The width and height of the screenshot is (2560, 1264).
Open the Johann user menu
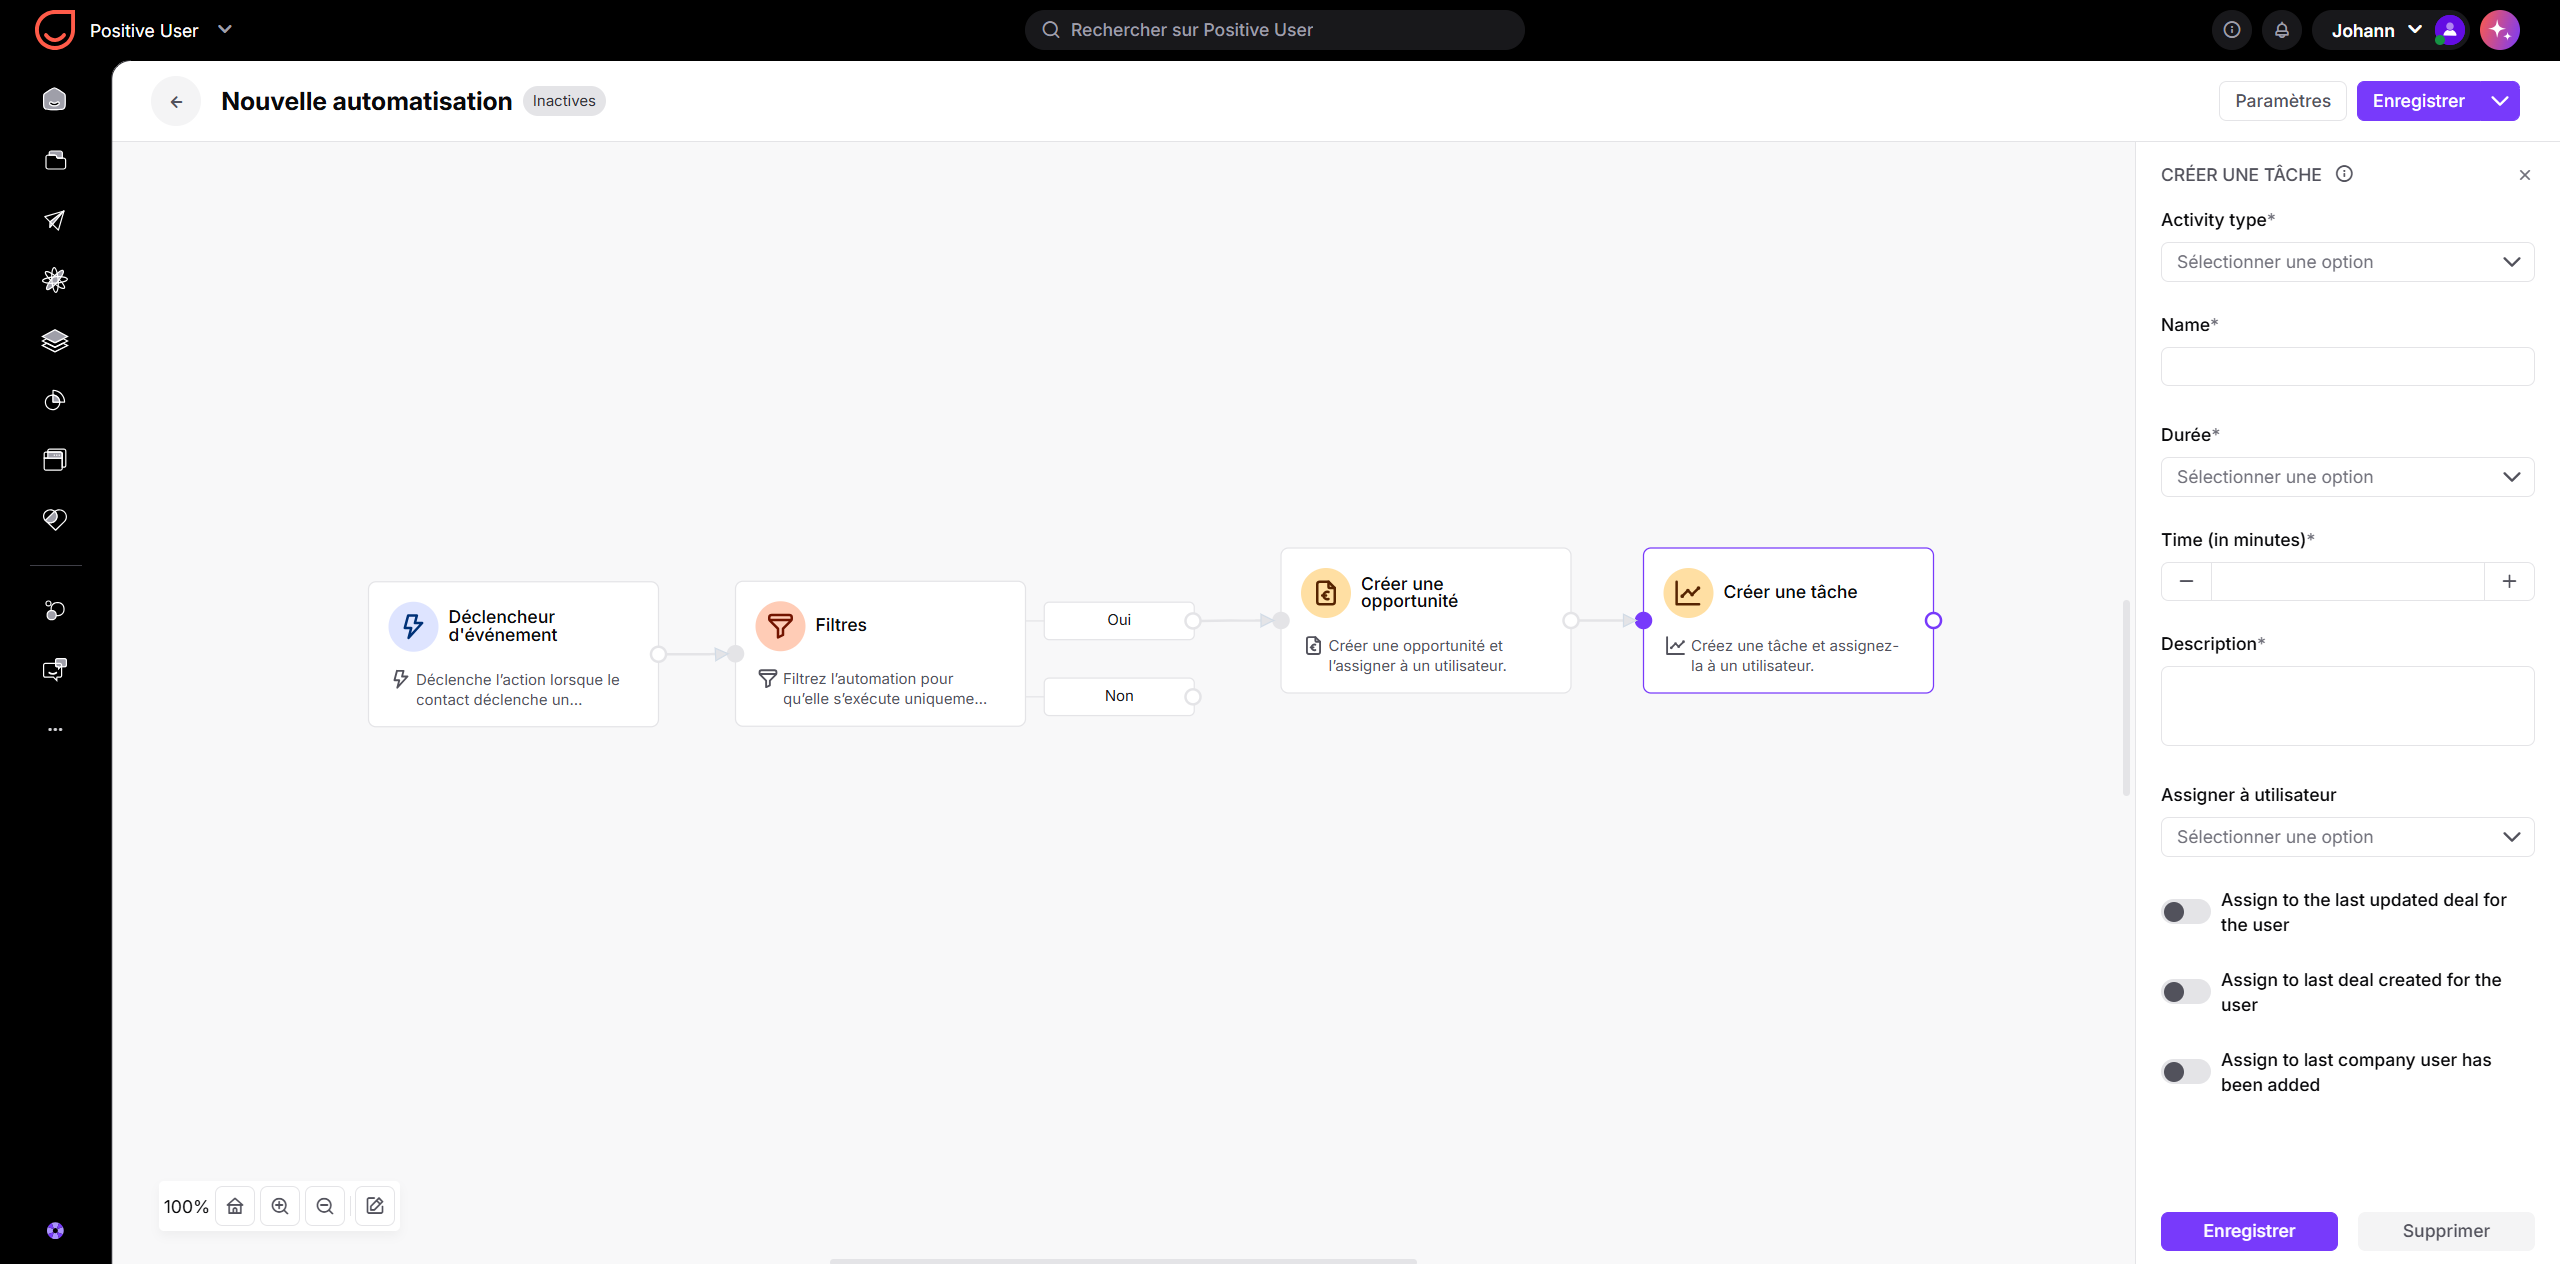tap(2389, 30)
